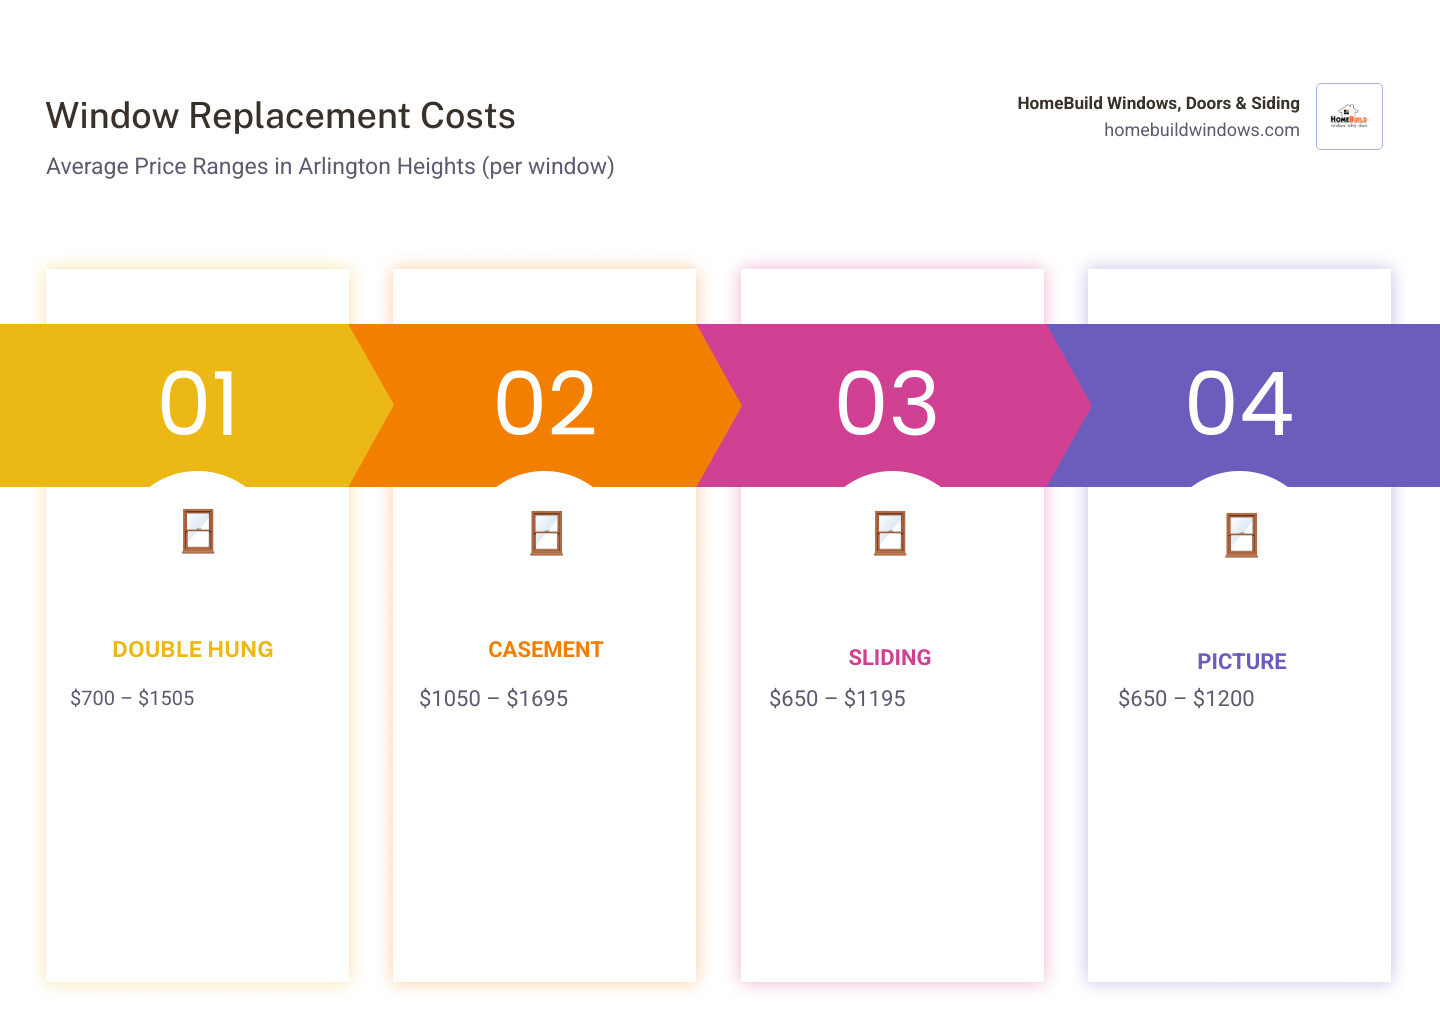Click the purple arrow numbered 04
This screenshot has height=1024, width=1440.
[x=1240, y=404]
